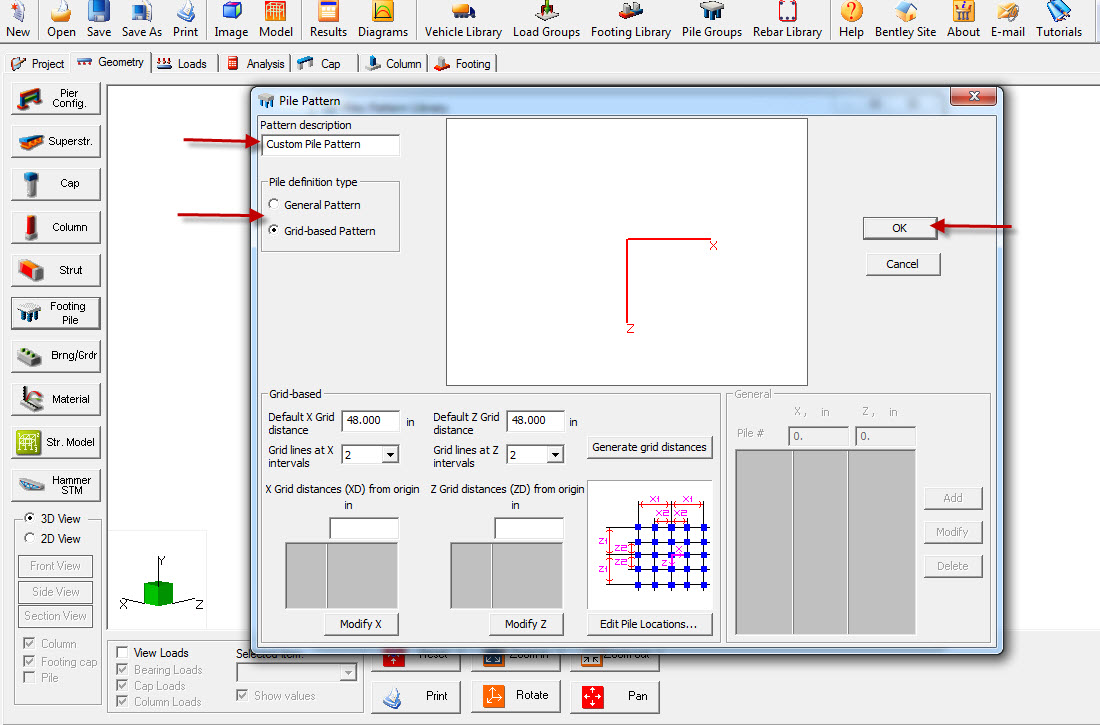The height and width of the screenshot is (725, 1100).
Task: Expand Grid lines at X intervals dropdown
Action: [390, 455]
